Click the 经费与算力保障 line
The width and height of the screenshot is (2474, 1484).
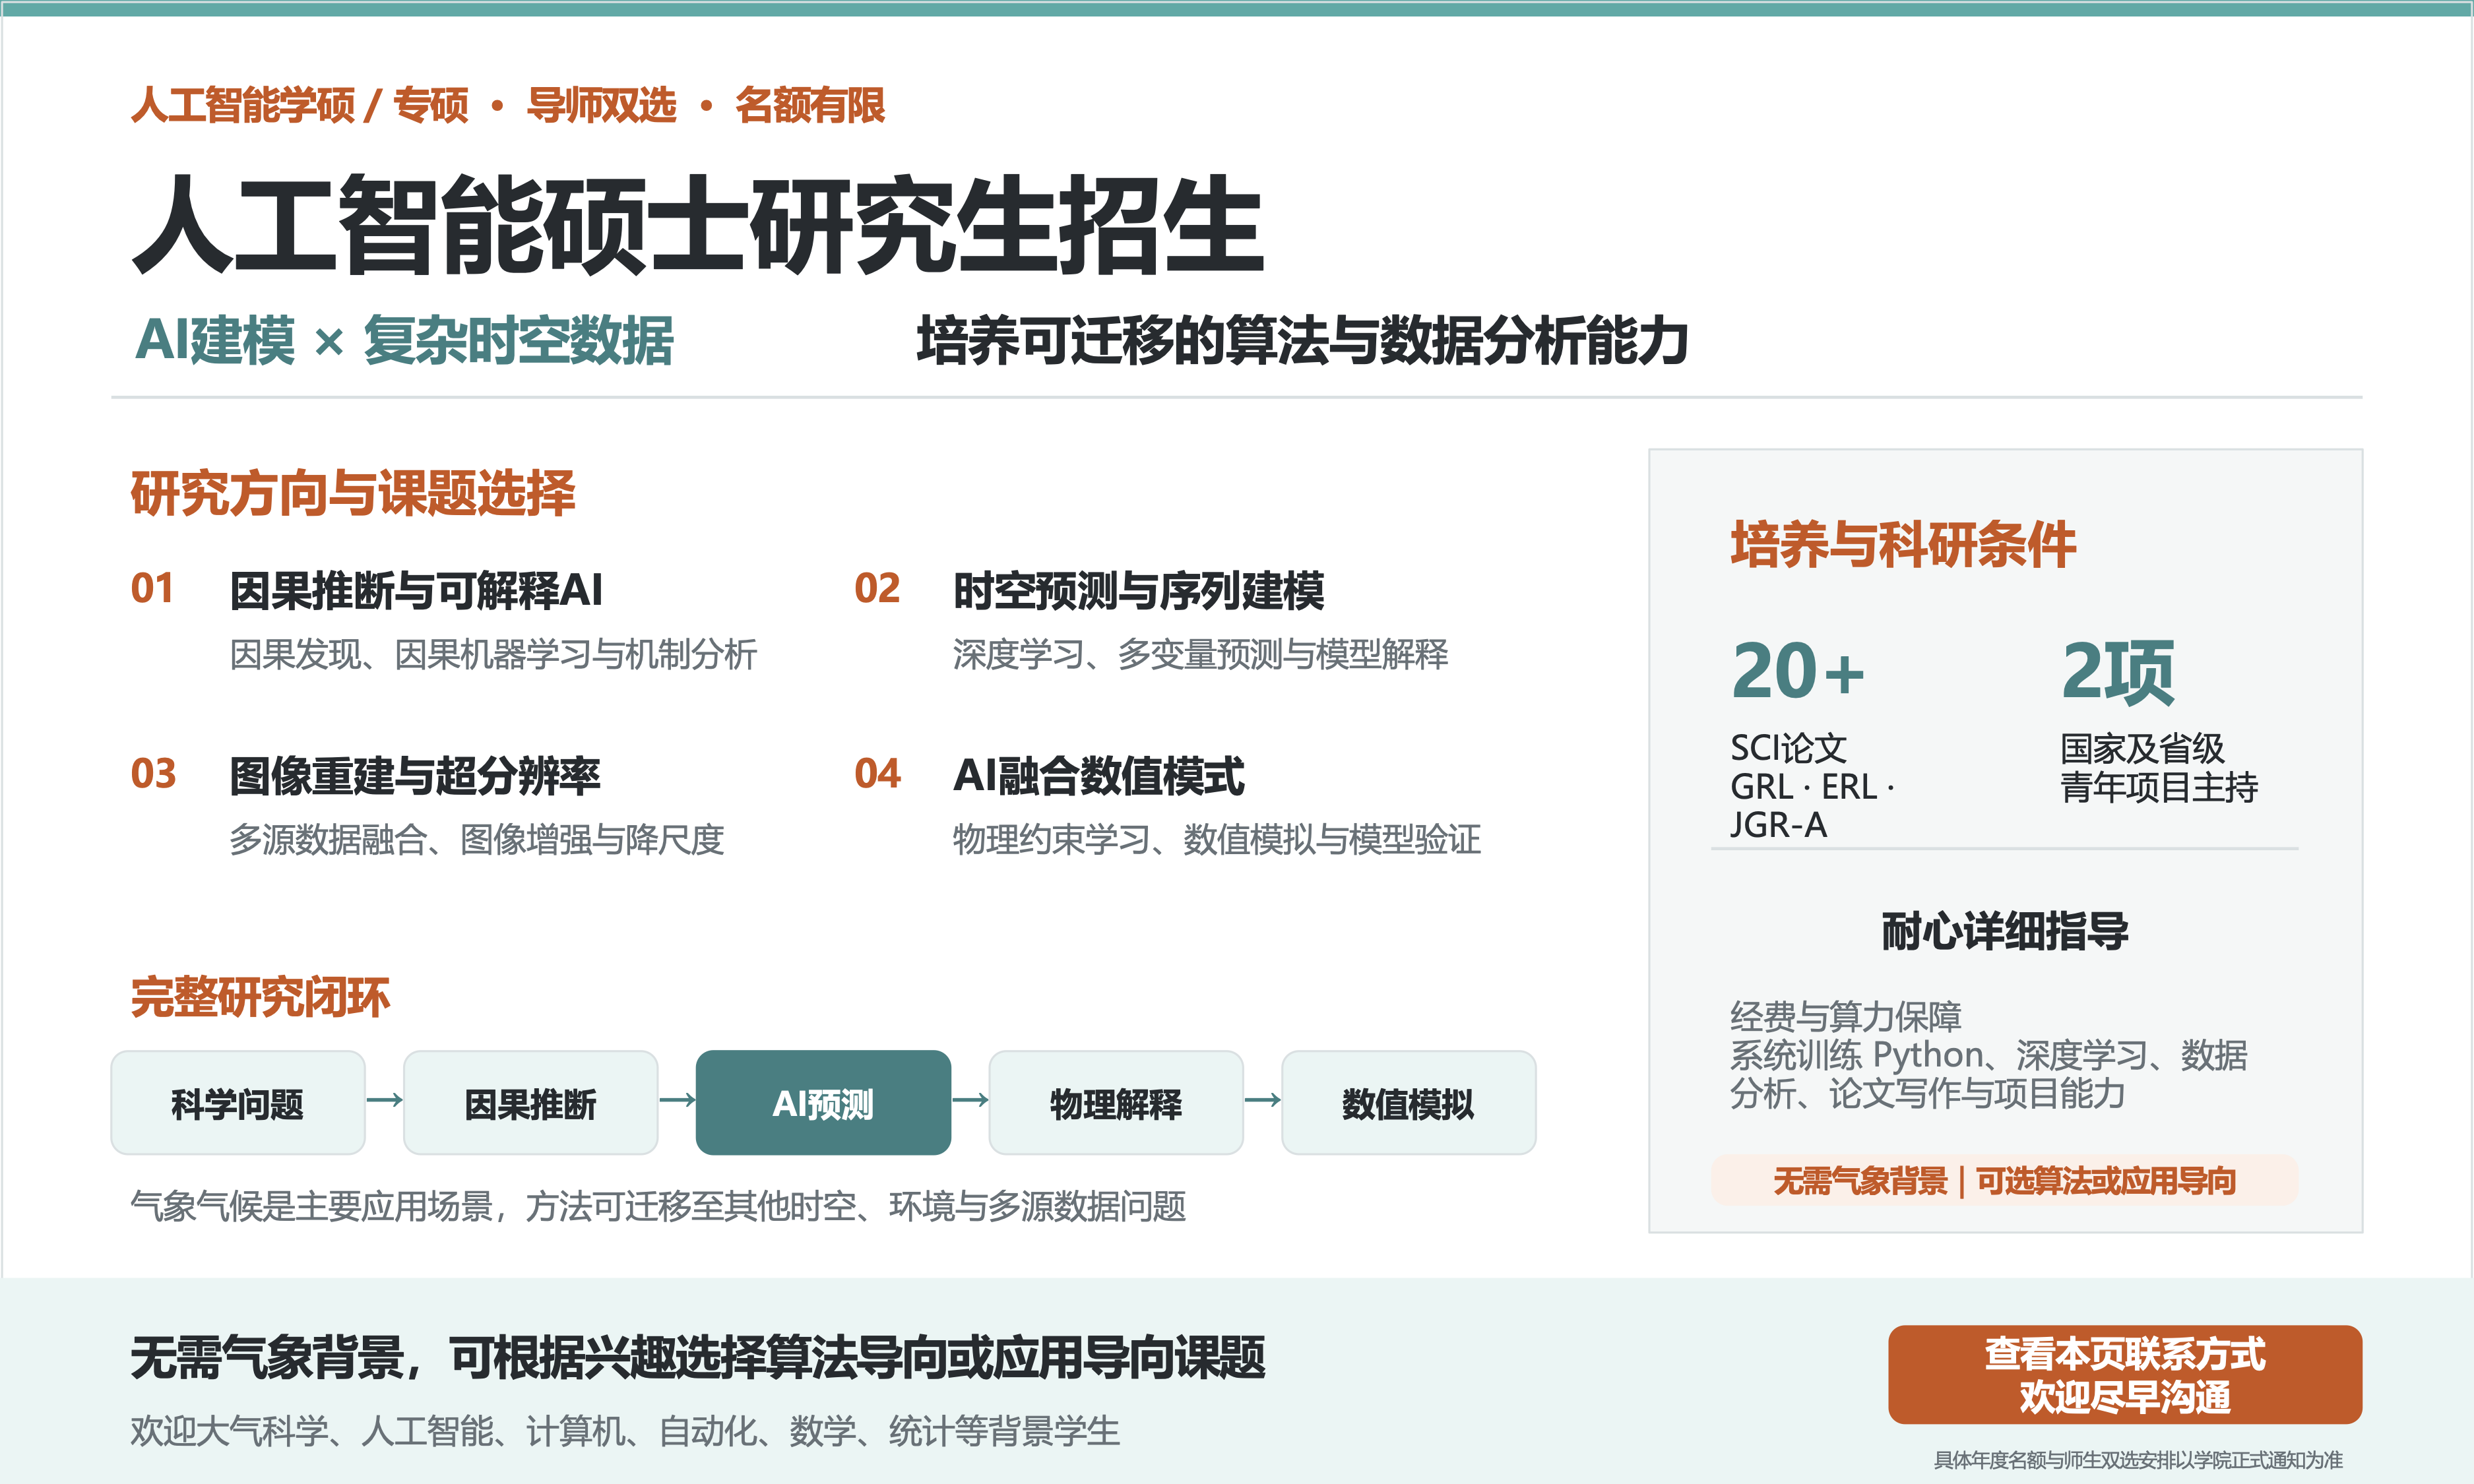click(x=1846, y=1016)
